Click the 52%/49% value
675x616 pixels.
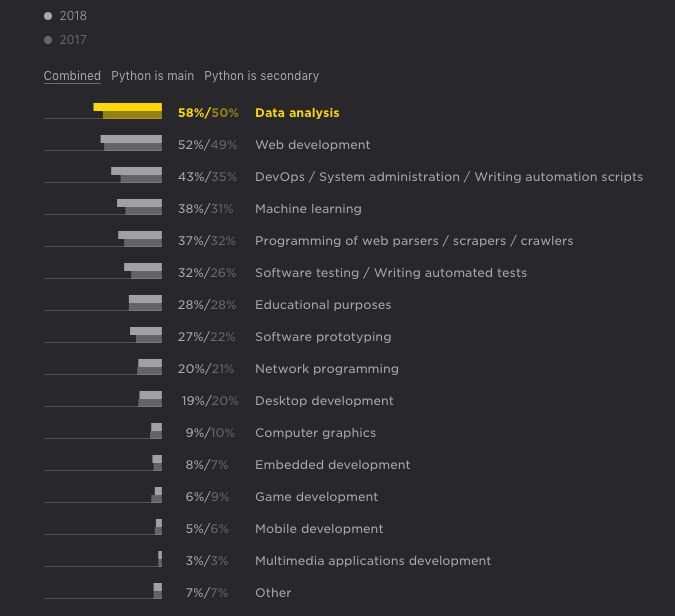[207, 145]
